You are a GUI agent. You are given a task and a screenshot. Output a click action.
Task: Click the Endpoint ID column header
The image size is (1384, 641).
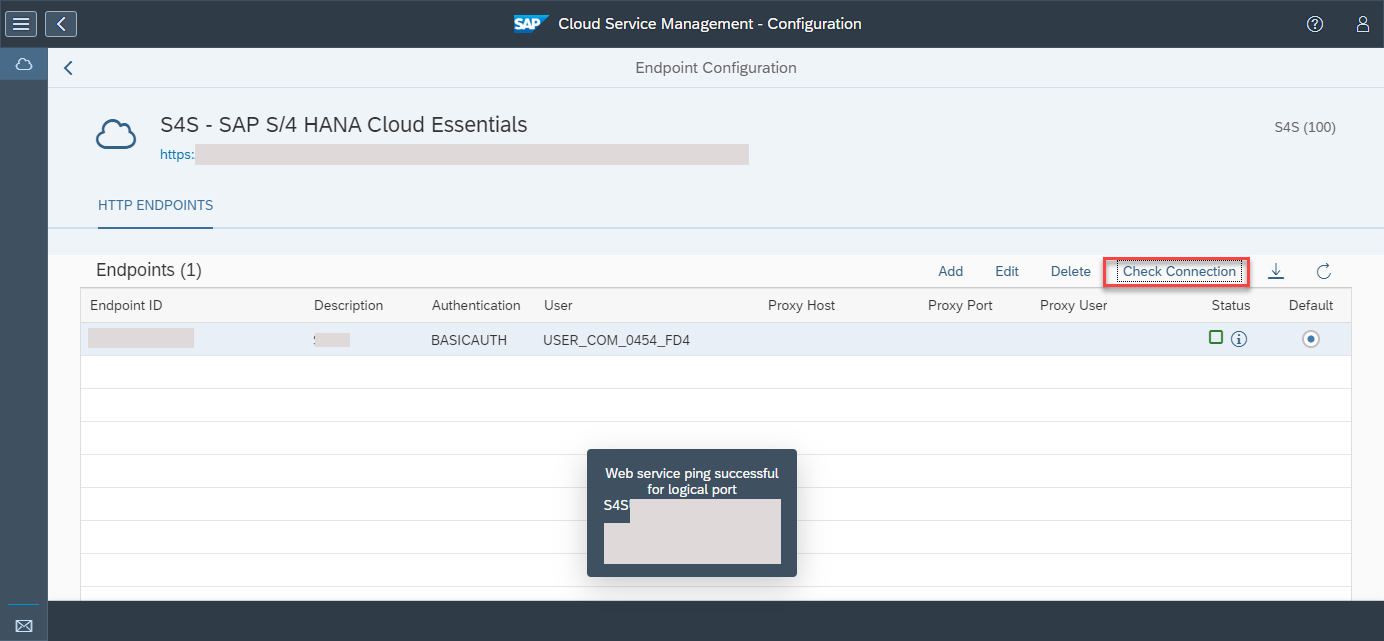126,305
